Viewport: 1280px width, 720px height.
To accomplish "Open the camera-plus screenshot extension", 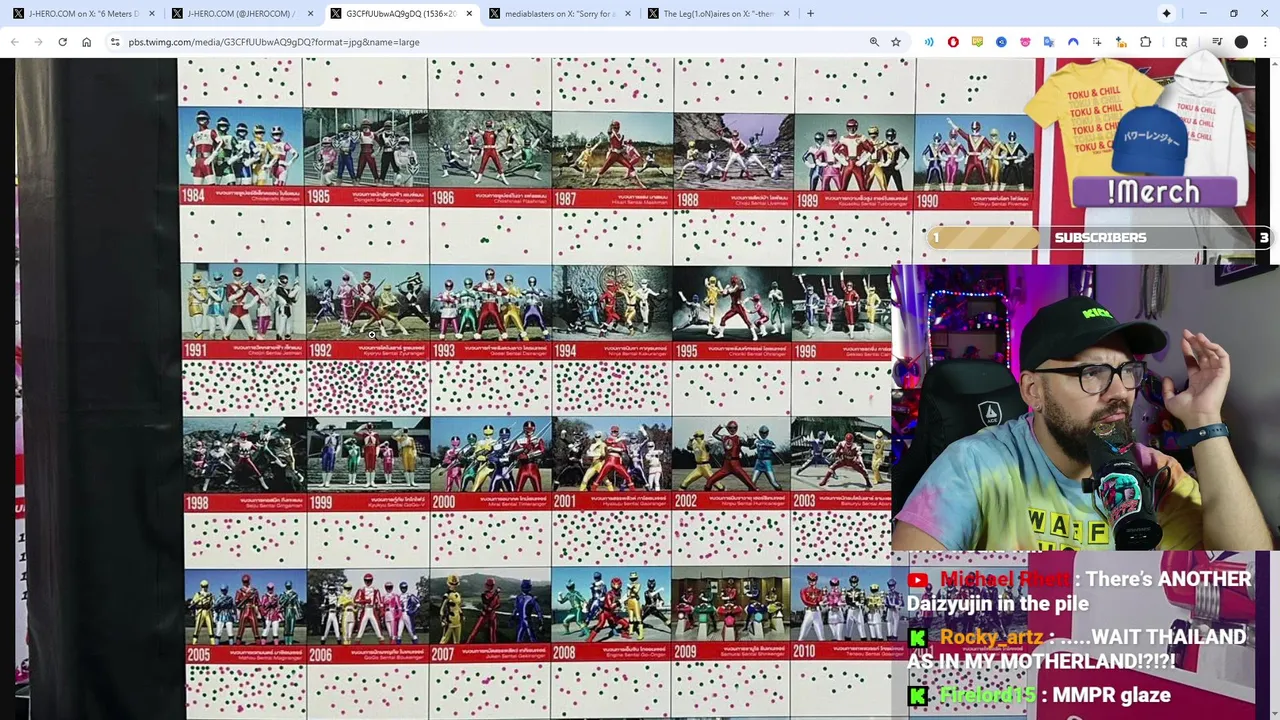I will [1121, 42].
